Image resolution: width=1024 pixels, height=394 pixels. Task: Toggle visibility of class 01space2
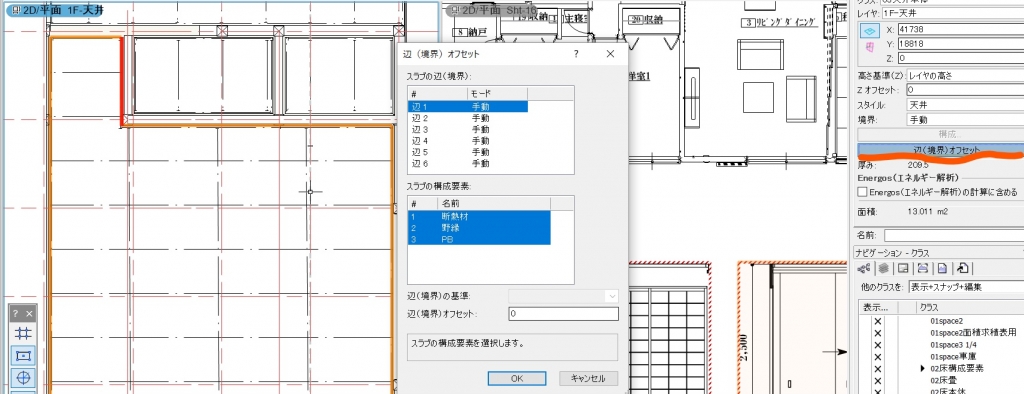pos(878,321)
